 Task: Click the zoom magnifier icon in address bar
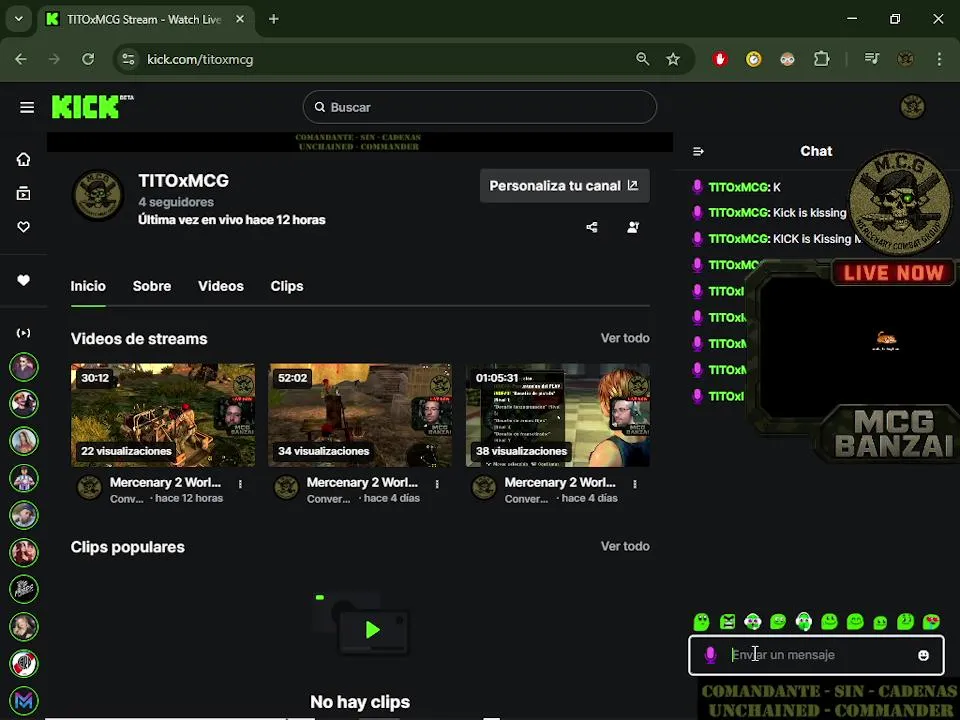click(642, 59)
